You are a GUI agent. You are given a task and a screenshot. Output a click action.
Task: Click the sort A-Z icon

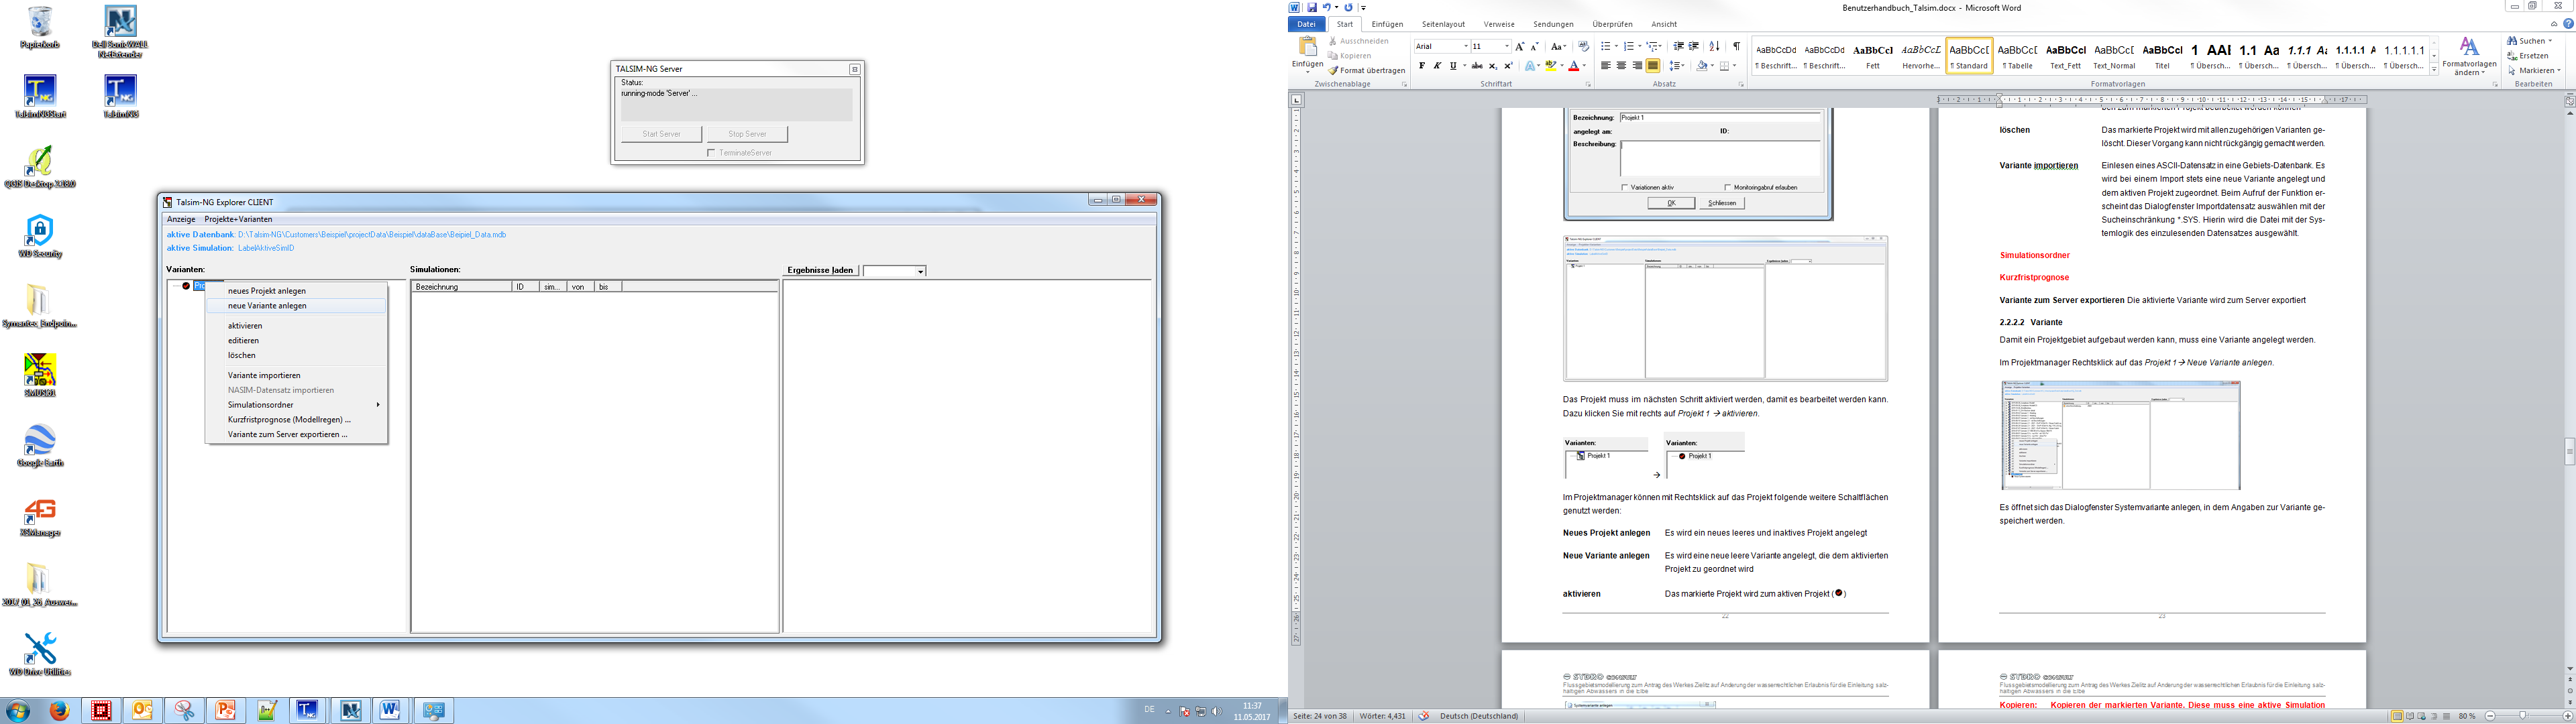tap(1714, 46)
